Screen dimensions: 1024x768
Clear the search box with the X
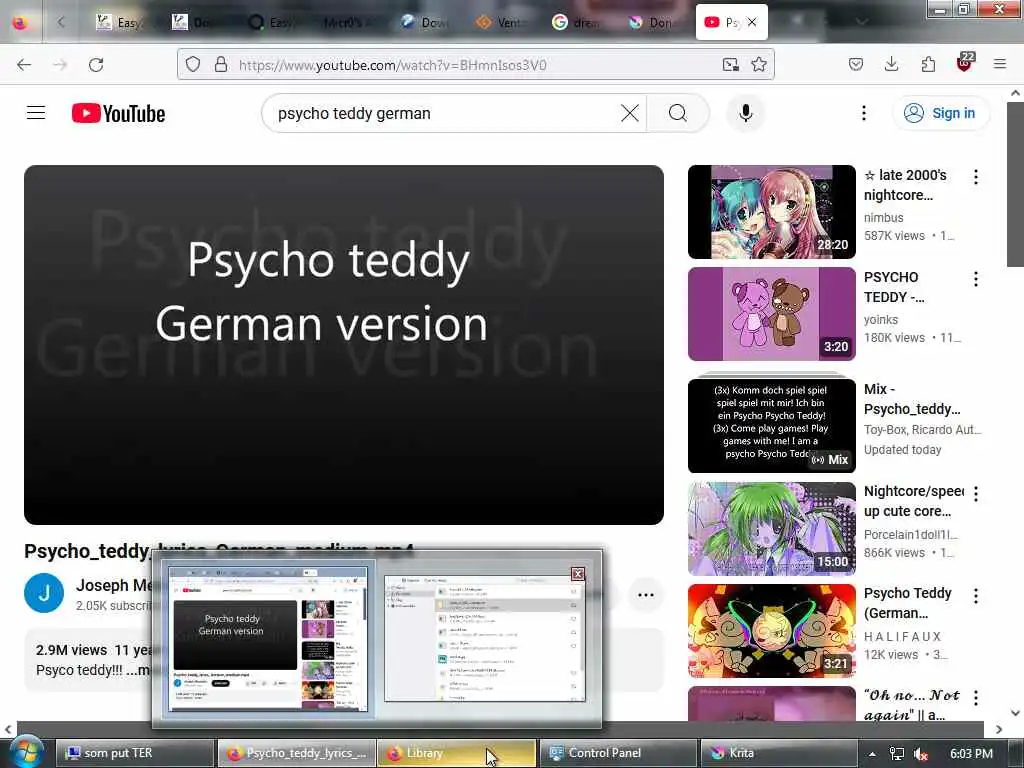click(630, 113)
